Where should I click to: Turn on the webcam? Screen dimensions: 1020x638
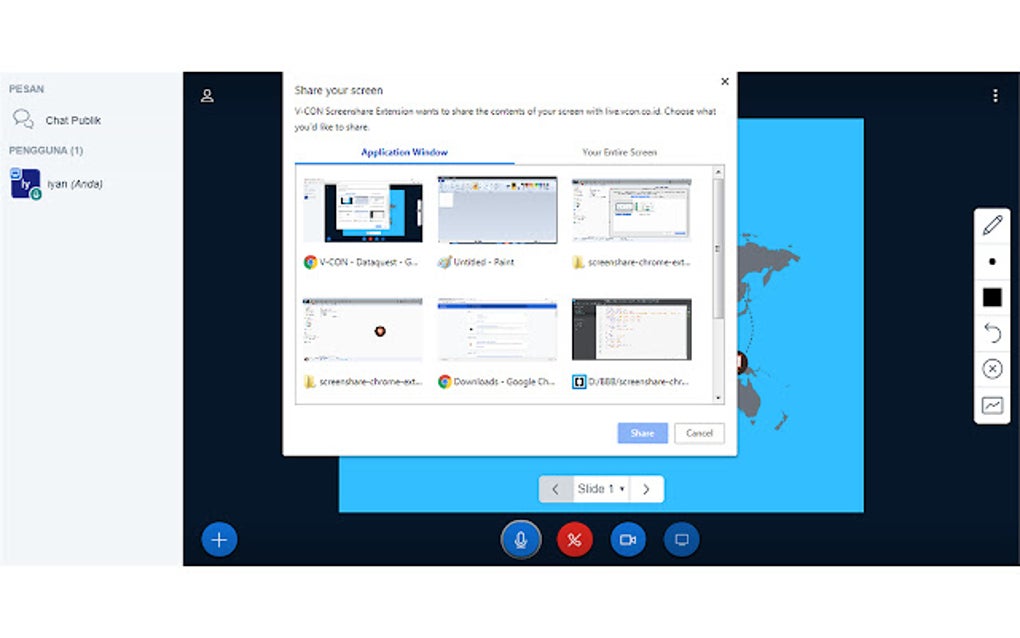(628, 539)
